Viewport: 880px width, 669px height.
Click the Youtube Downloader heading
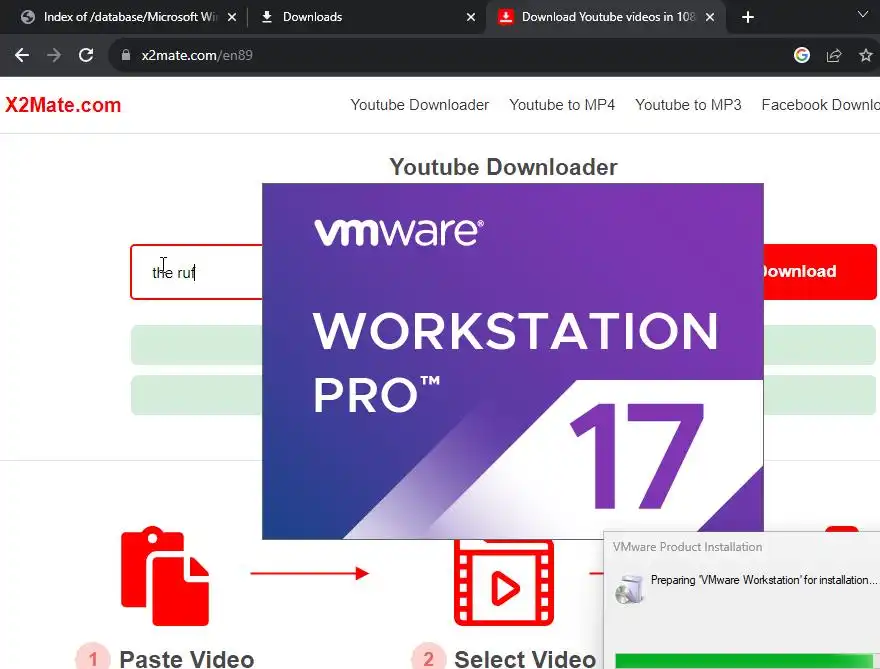point(503,167)
